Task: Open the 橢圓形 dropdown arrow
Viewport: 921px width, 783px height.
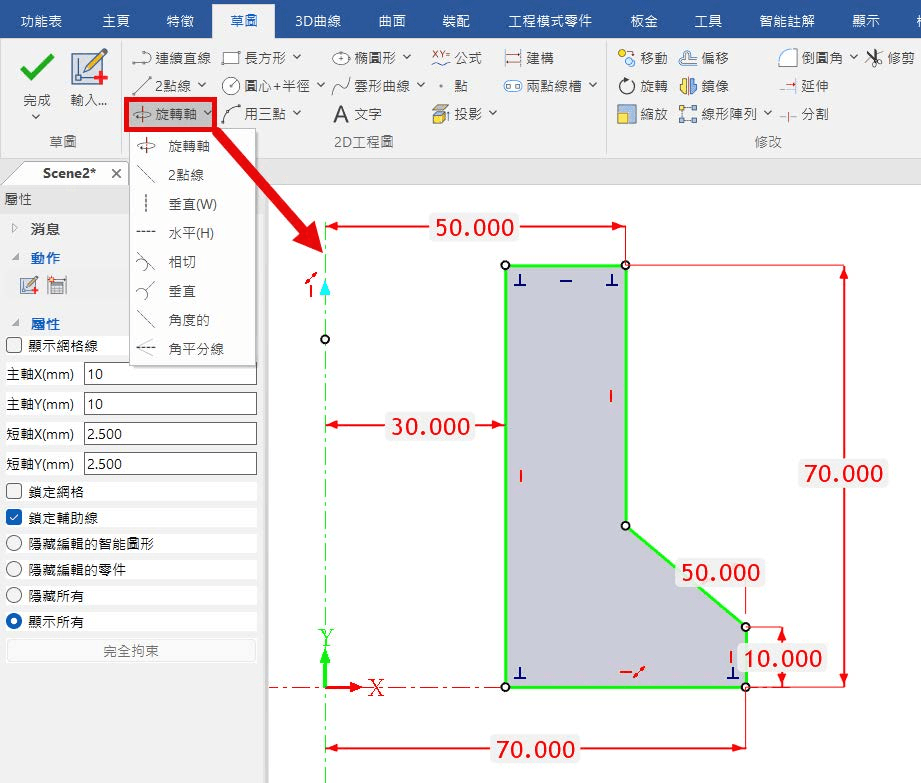Action: 407,57
